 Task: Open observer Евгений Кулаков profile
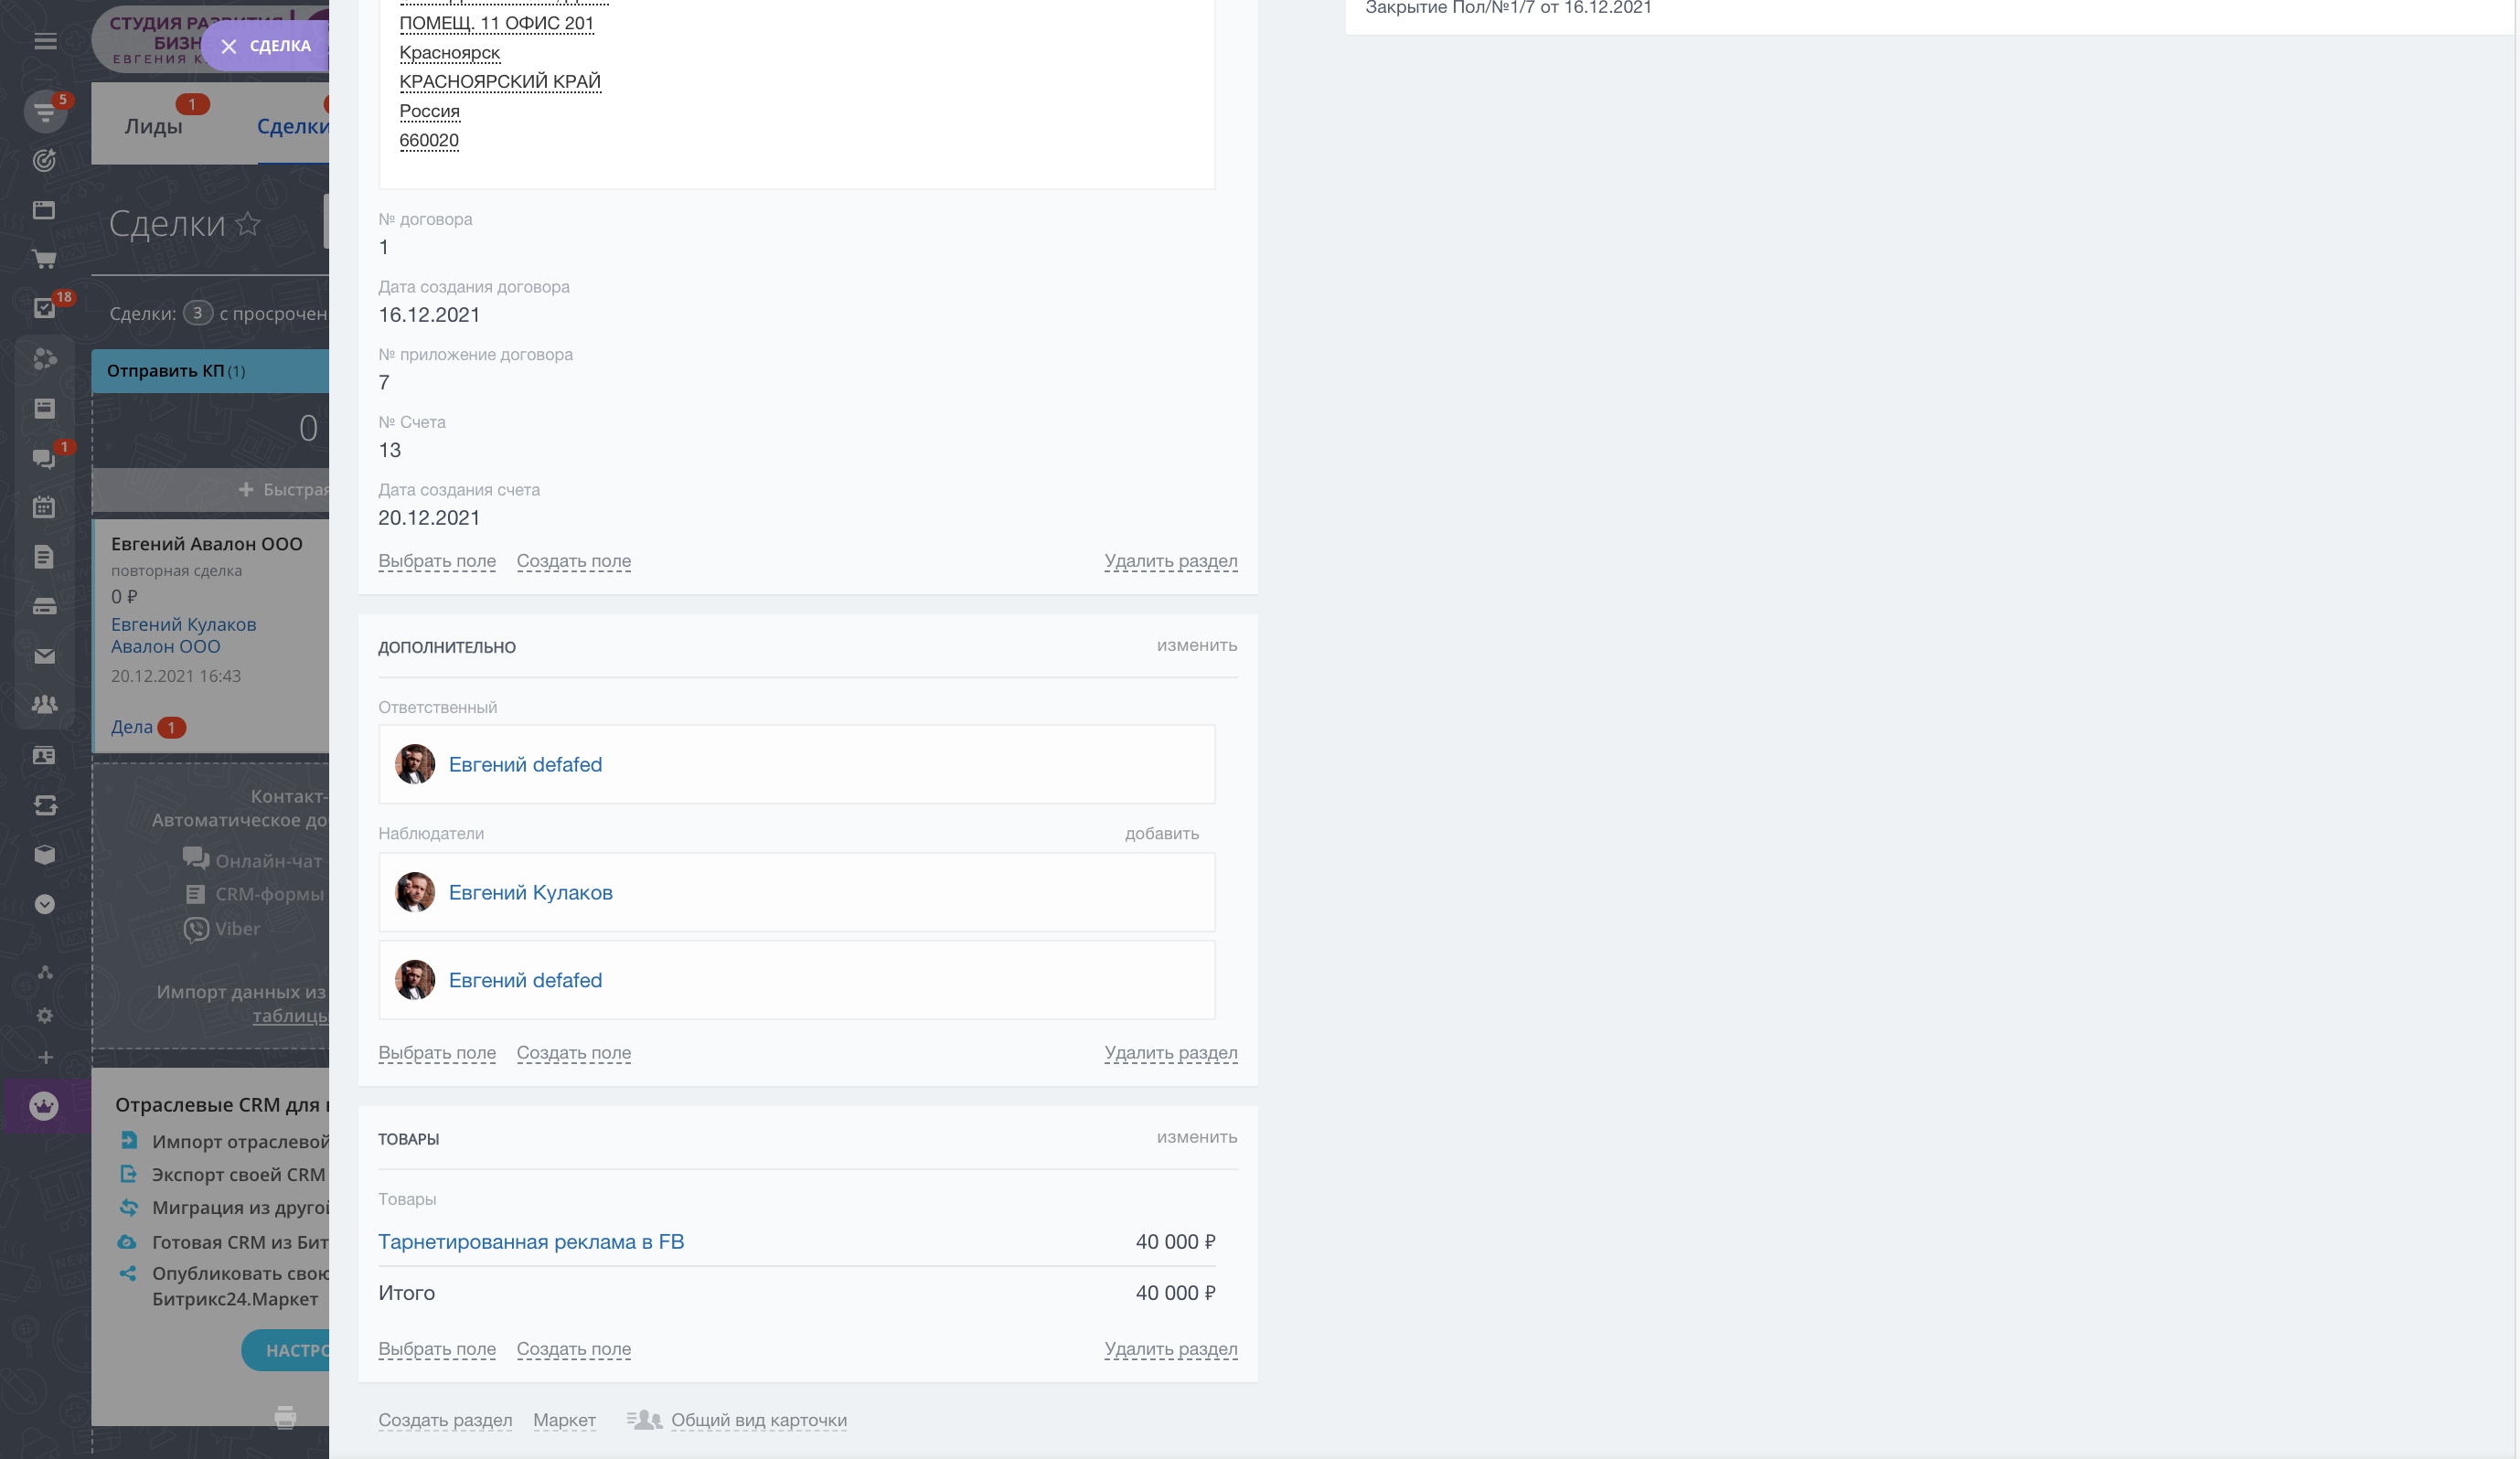tap(530, 892)
